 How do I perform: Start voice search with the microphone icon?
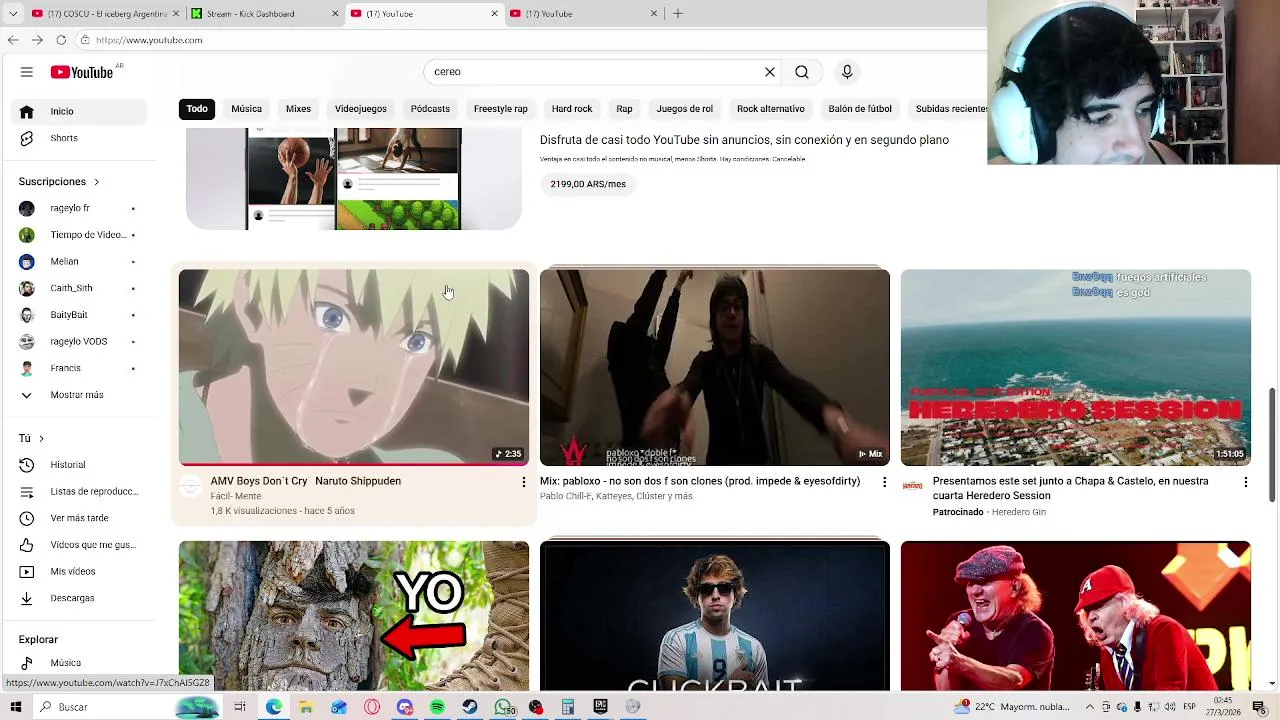pyautogui.click(x=847, y=72)
